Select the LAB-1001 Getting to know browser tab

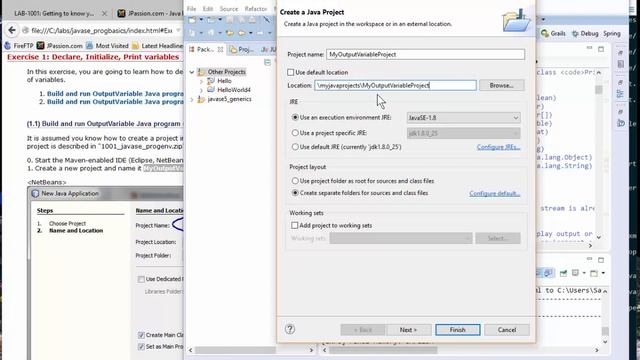click(53, 13)
